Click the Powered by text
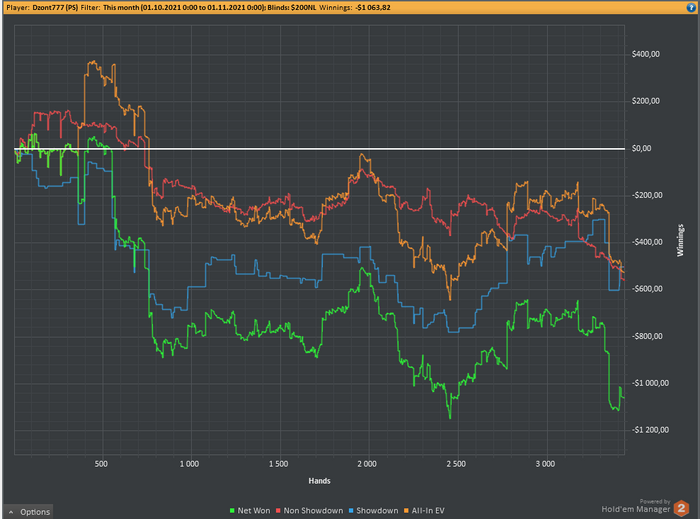This screenshot has height=519, width=700. point(655,501)
